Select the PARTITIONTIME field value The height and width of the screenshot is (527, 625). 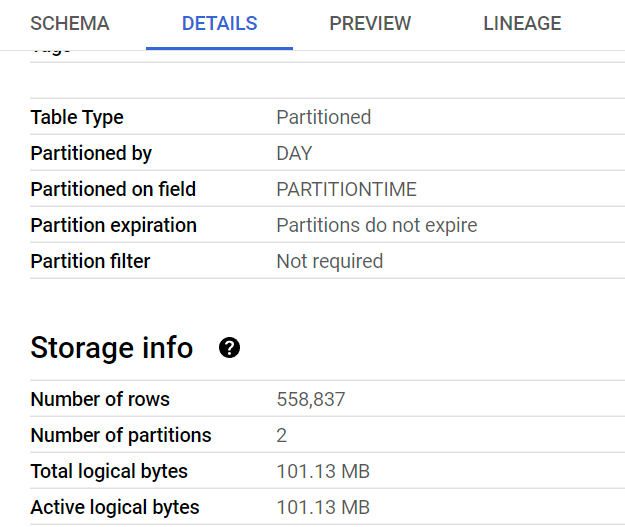(346, 189)
